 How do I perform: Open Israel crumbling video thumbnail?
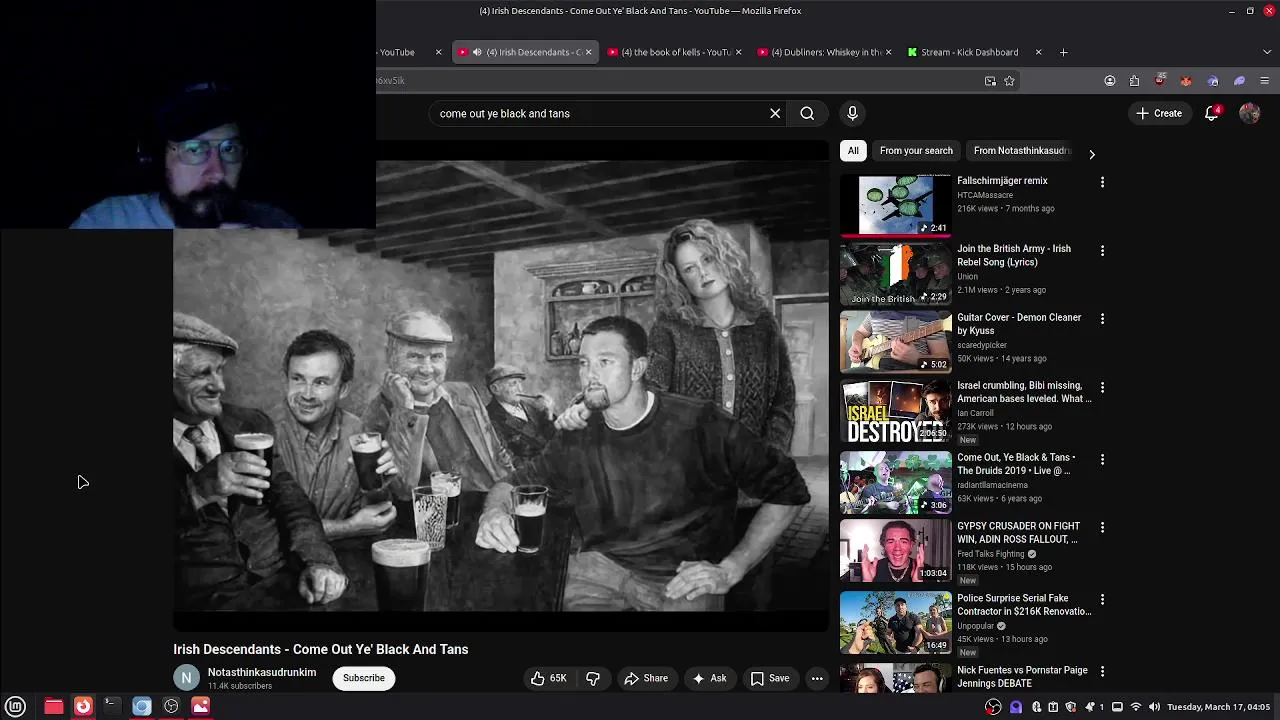[896, 410]
